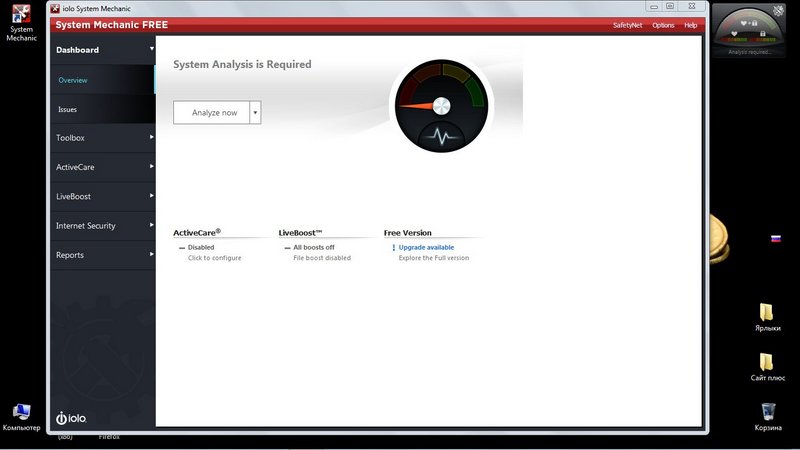This screenshot has width=800, height=450.
Task: Open the Options menu
Action: click(x=663, y=25)
